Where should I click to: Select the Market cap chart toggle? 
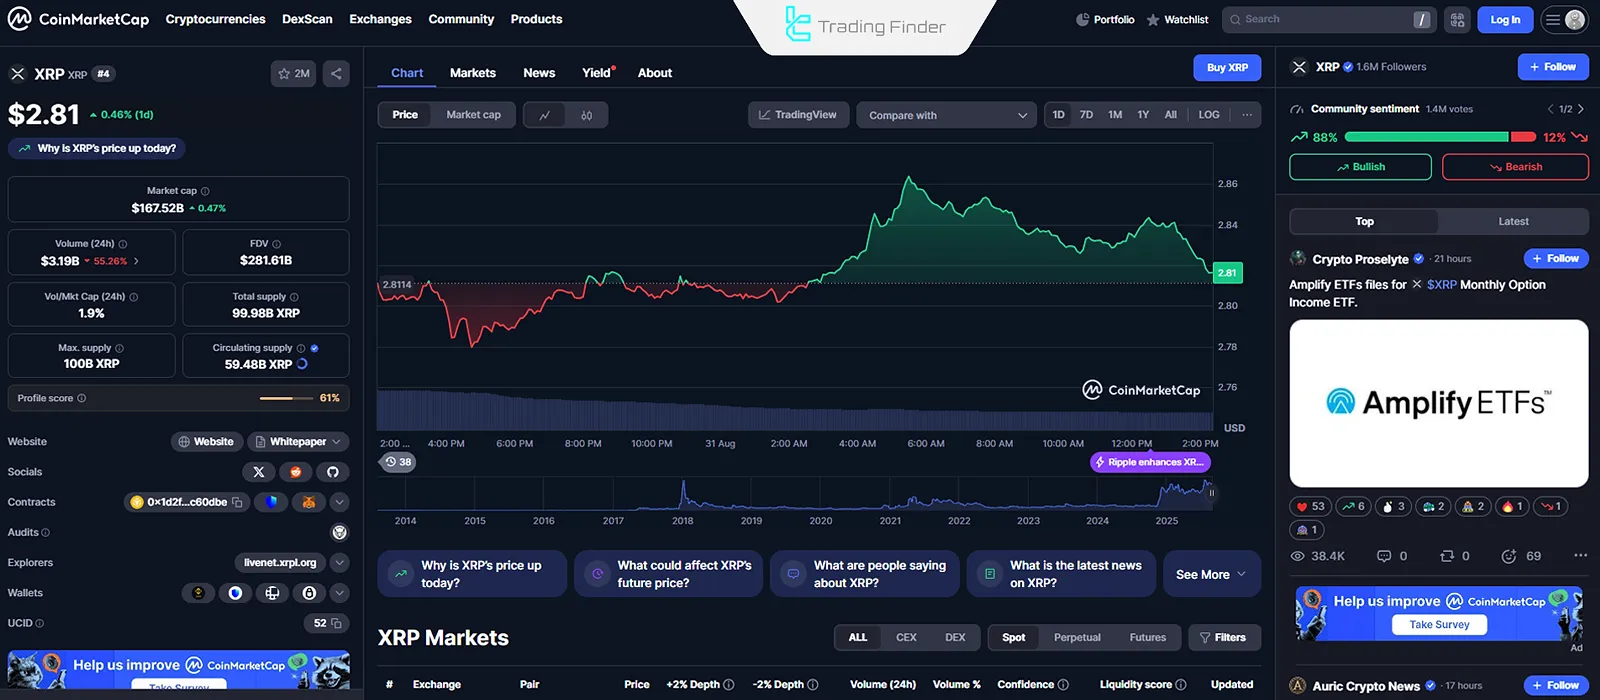[x=473, y=115]
